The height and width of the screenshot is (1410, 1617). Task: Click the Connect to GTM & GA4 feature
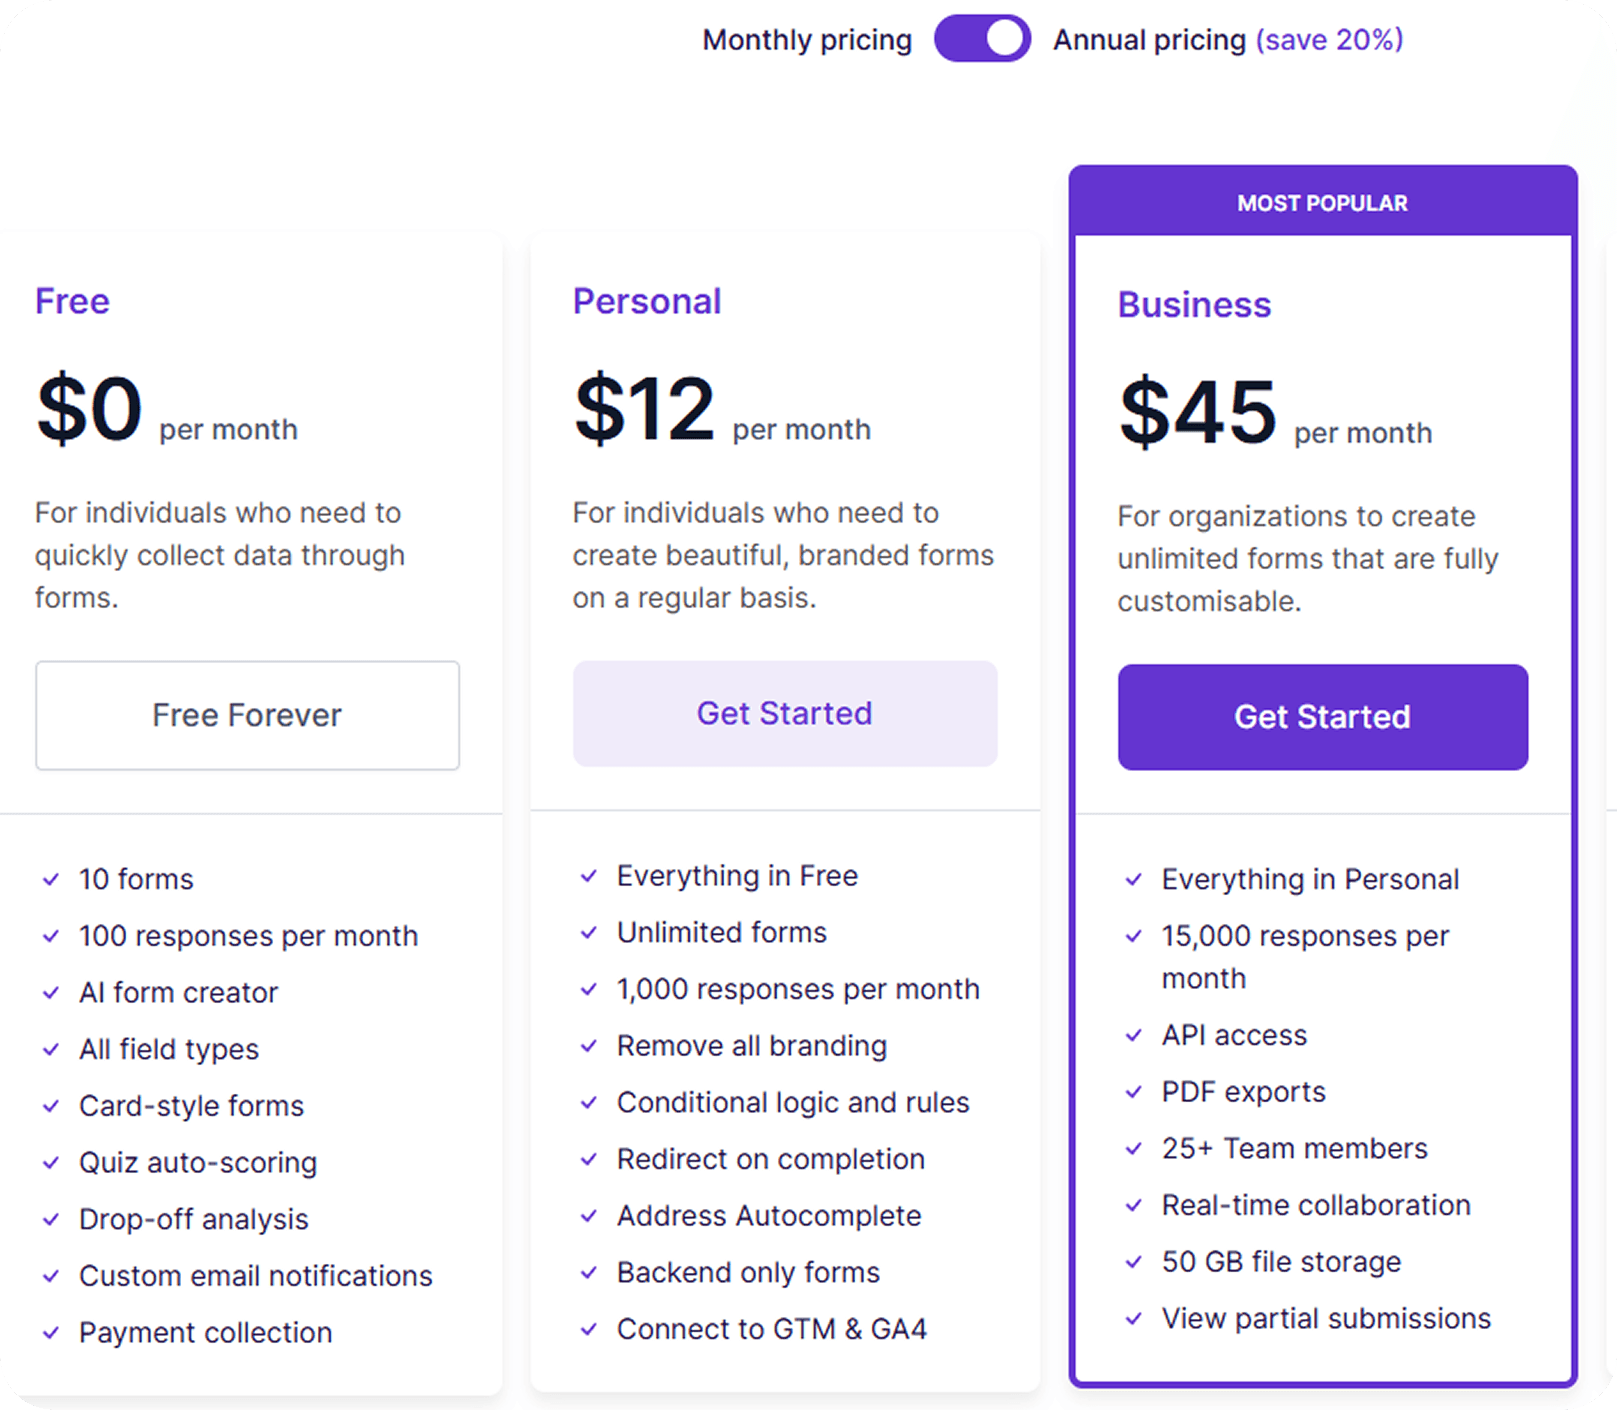pyautogui.click(x=771, y=1329)
